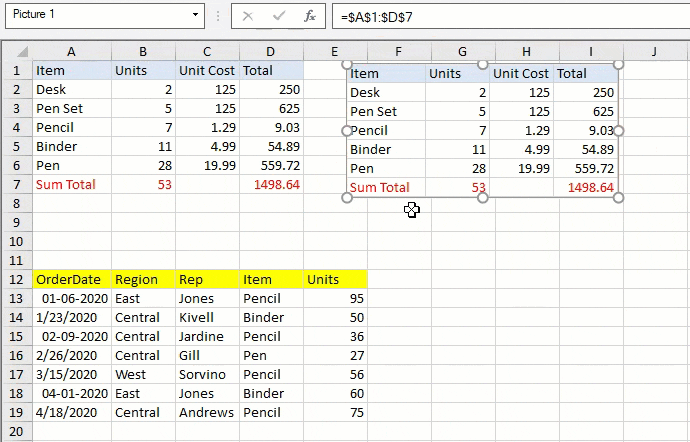Click cell D7 with red total 1498.64
690x442 pixels.
tap(271, 185)
